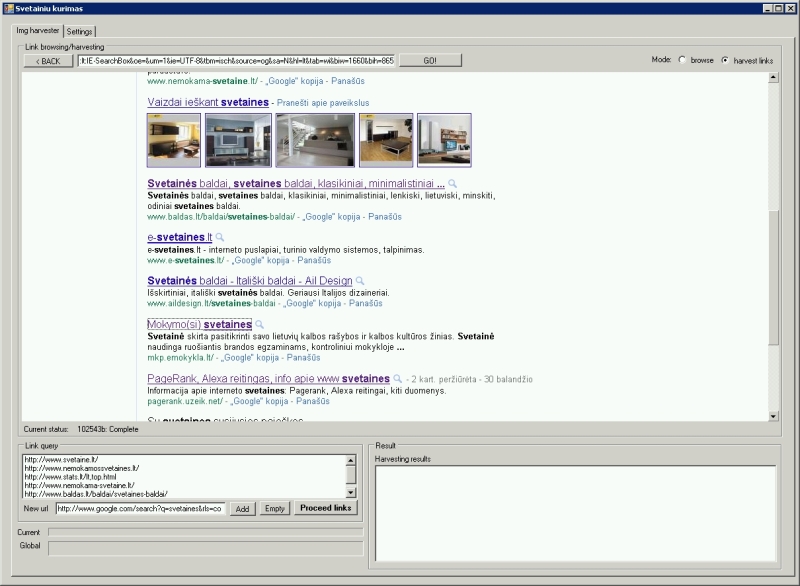Click the magnifier icon beside Ail Design result

pos(360,281)
